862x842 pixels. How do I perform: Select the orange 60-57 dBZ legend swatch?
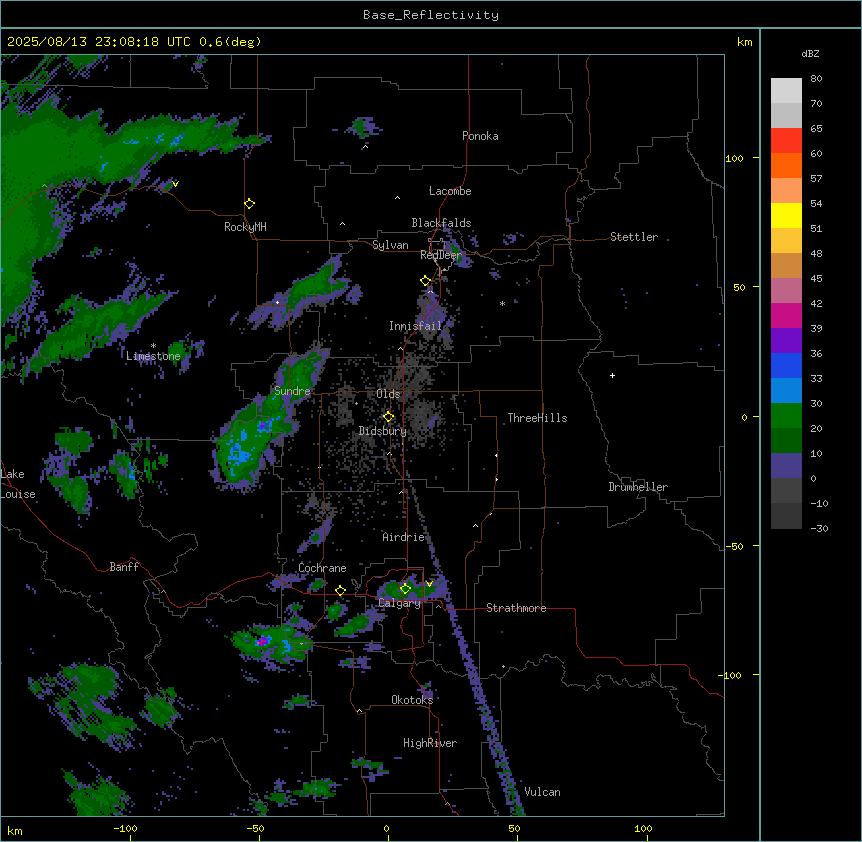tap(786, 165)
